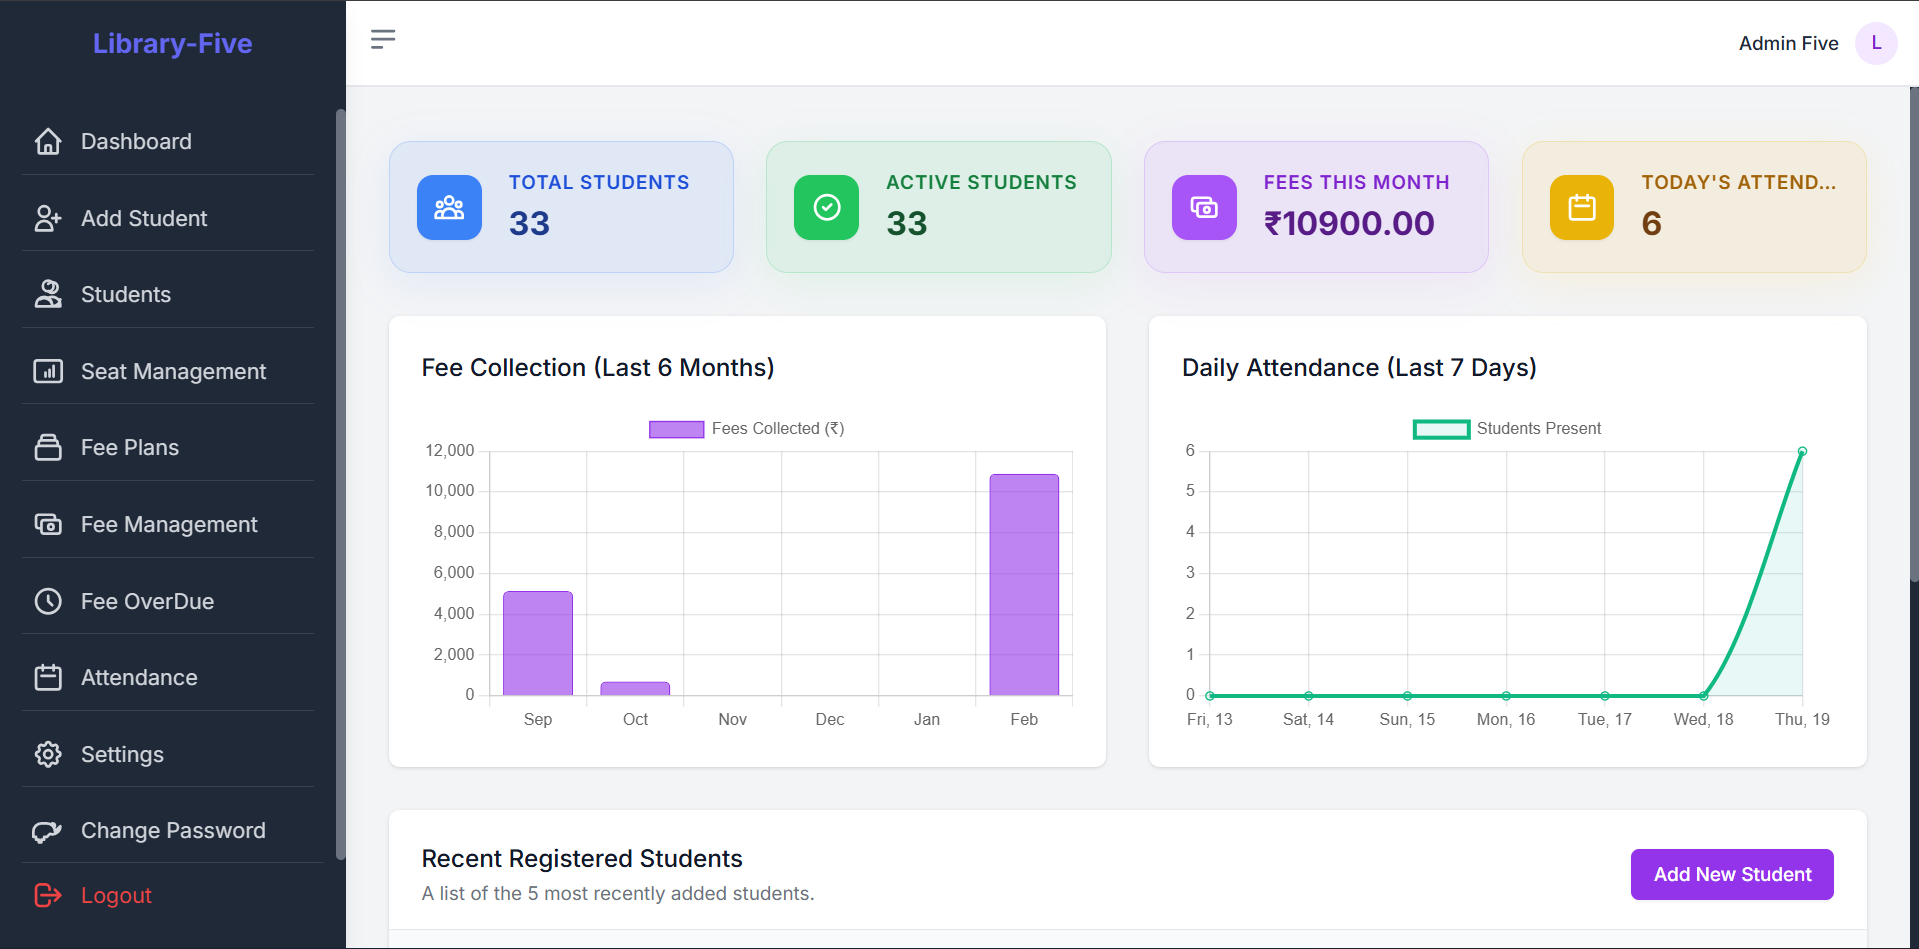This screenshot has width=1919, height=949.
Task: Select Change Password in the sidebar
Action: click(172, 830)
